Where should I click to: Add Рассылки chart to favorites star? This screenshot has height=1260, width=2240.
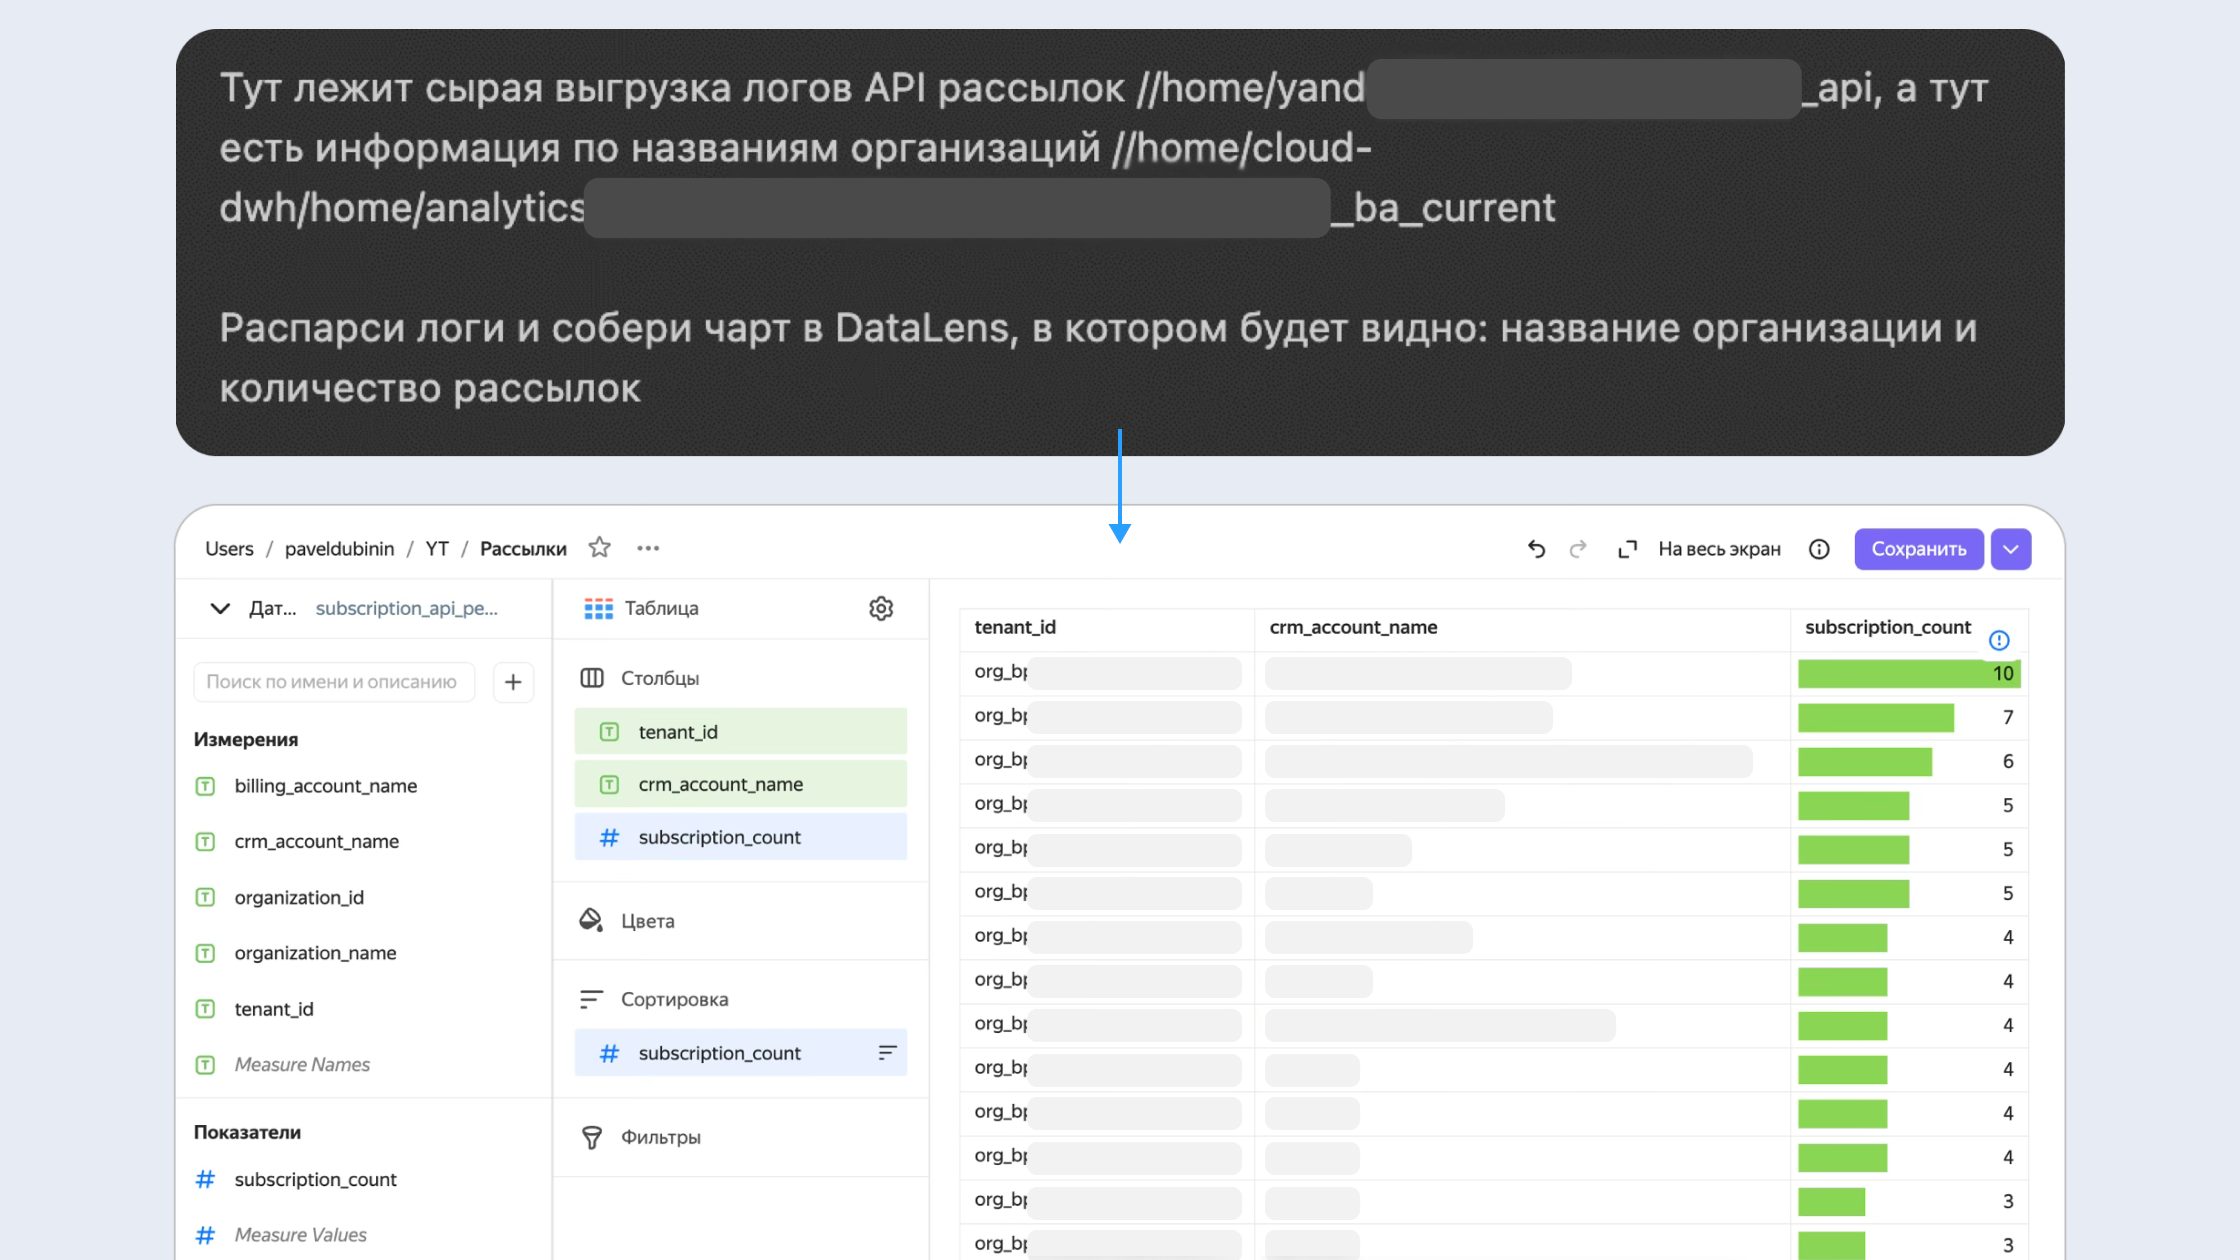click(x=599, y=548)
